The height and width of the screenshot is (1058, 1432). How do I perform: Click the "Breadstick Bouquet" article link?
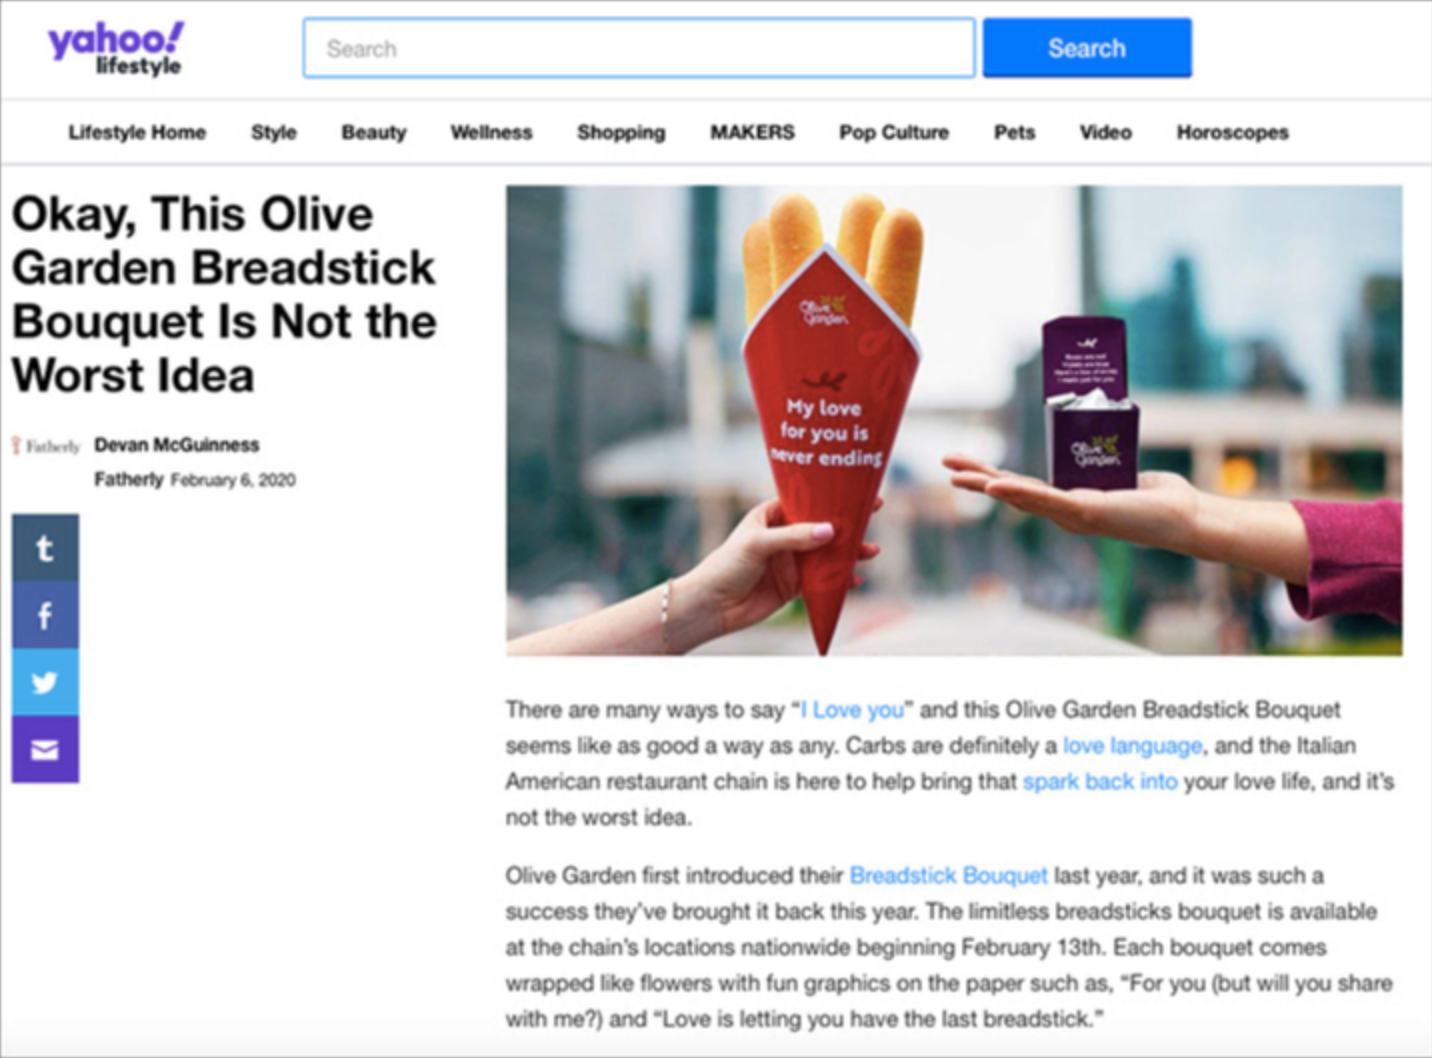pyautogui.click(x=948, y=876)
